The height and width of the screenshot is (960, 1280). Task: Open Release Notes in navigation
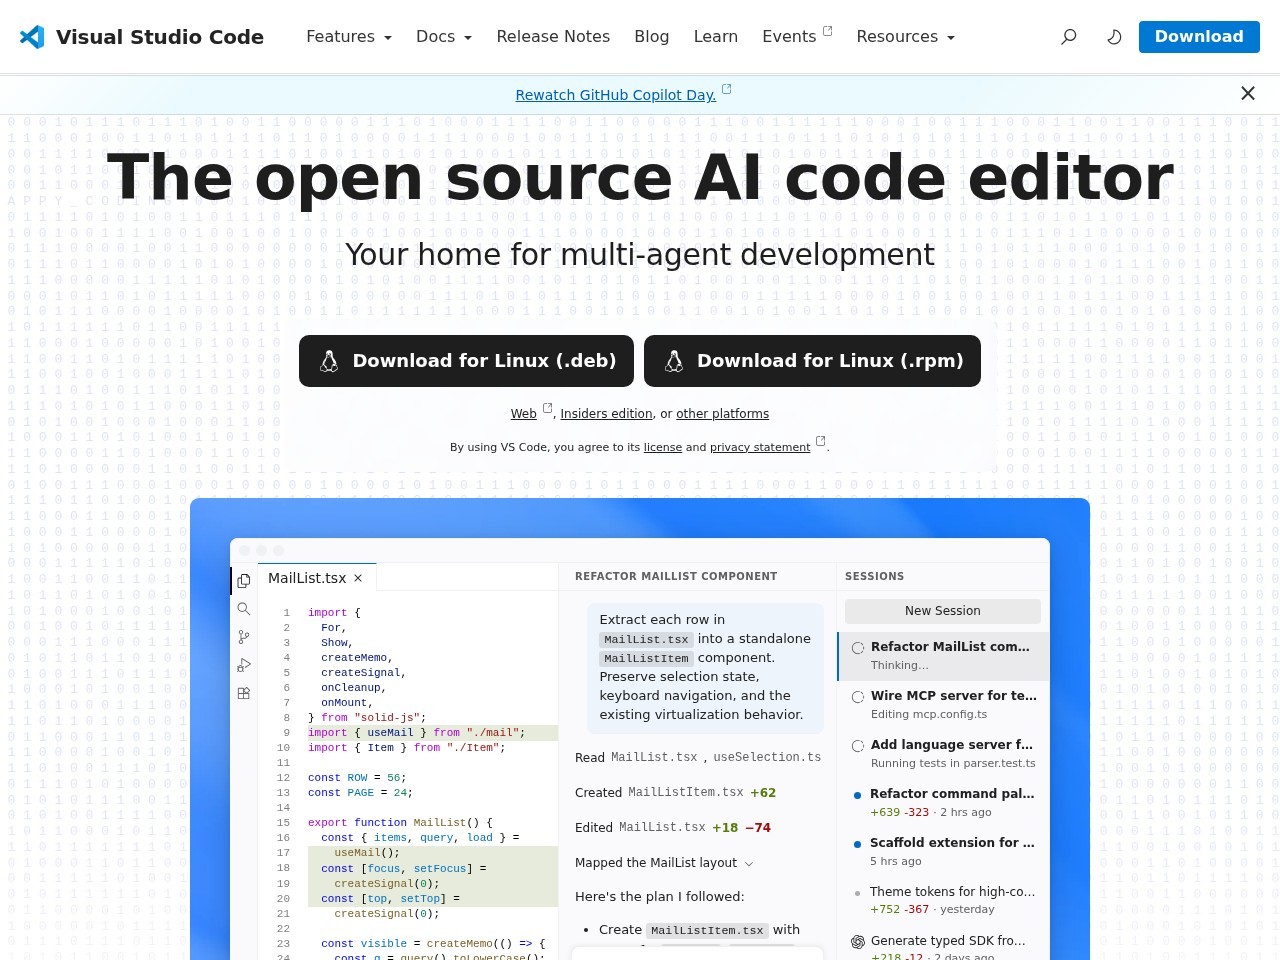[553, 37]
